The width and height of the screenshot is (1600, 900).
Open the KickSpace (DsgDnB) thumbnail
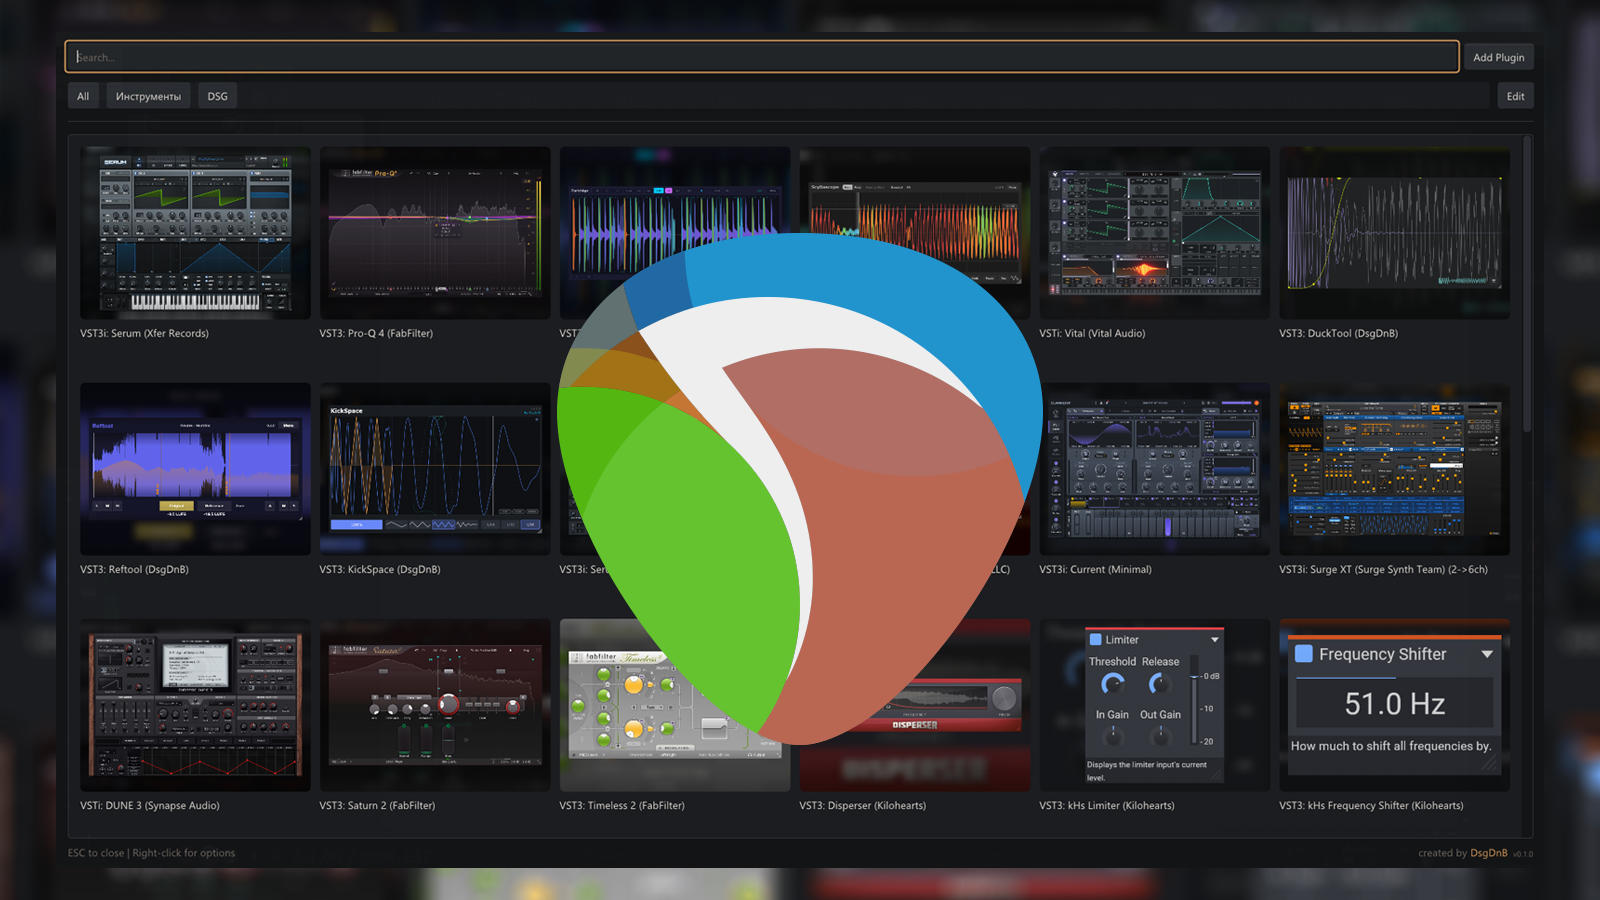[435, 469]
